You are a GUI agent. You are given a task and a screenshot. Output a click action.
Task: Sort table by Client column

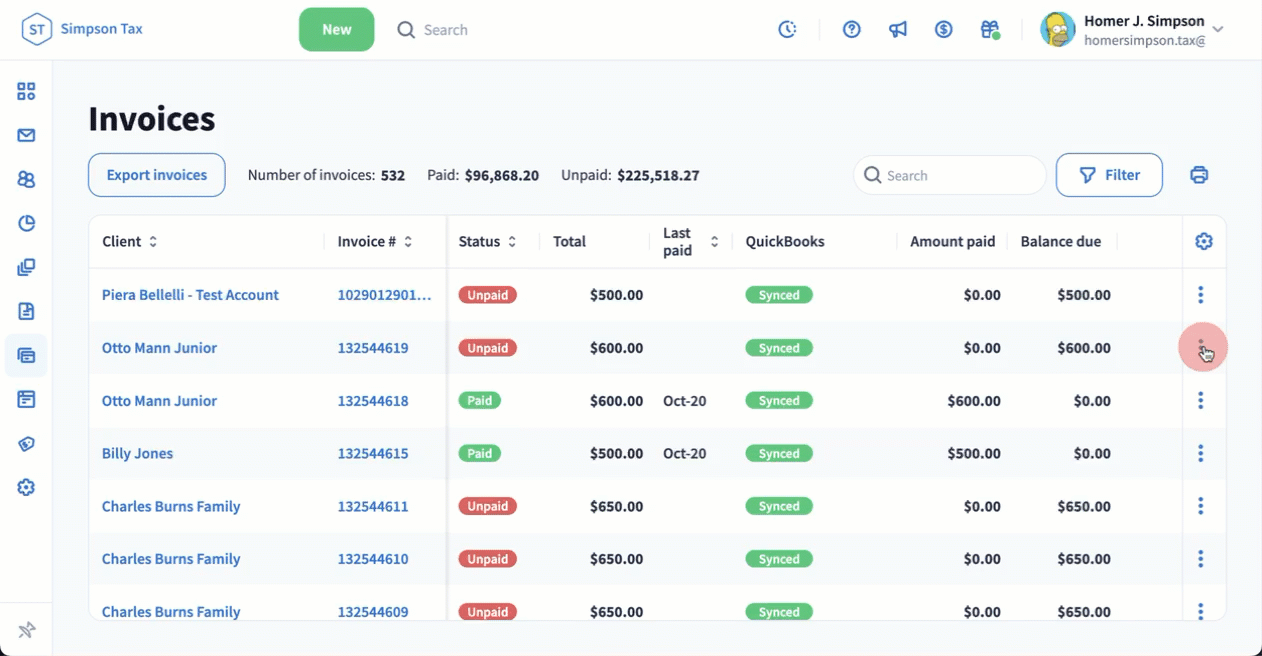point(153,242)
